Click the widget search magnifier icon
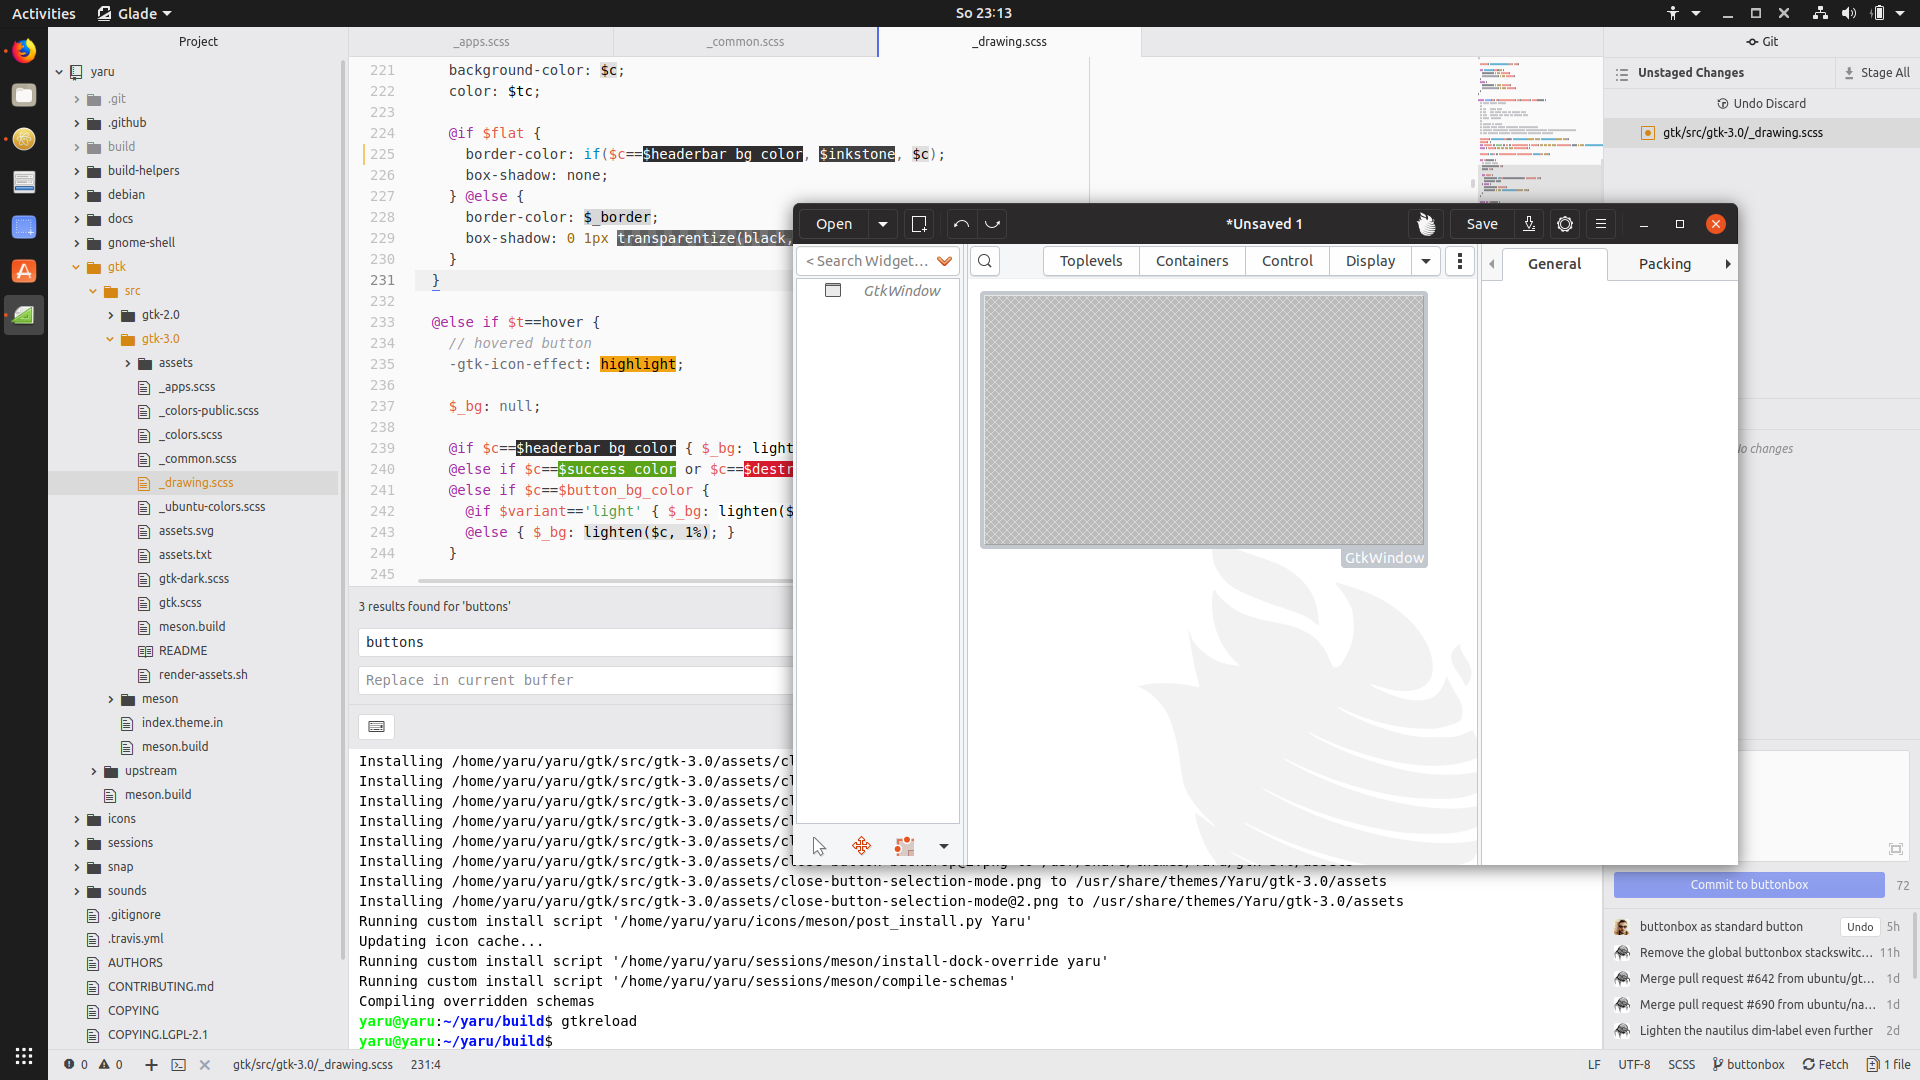 (x=985, y=261)
